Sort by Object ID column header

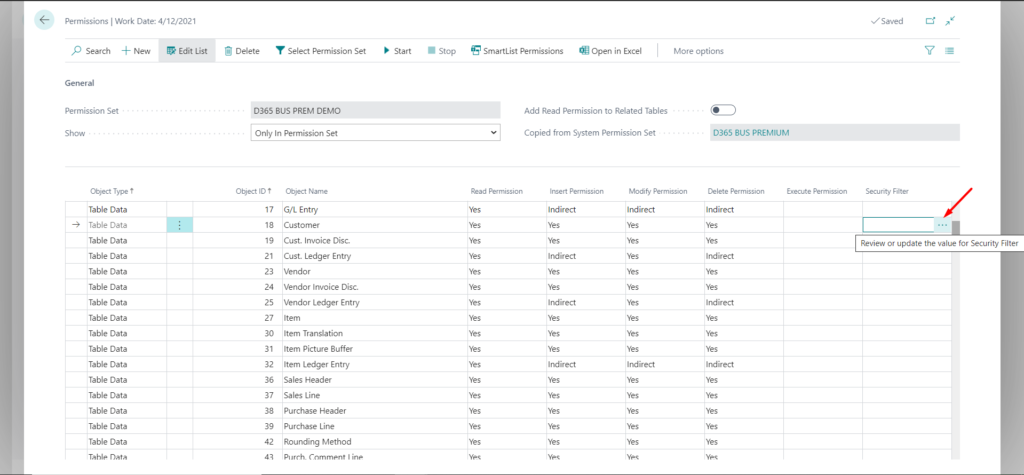[x=253, y=191]
